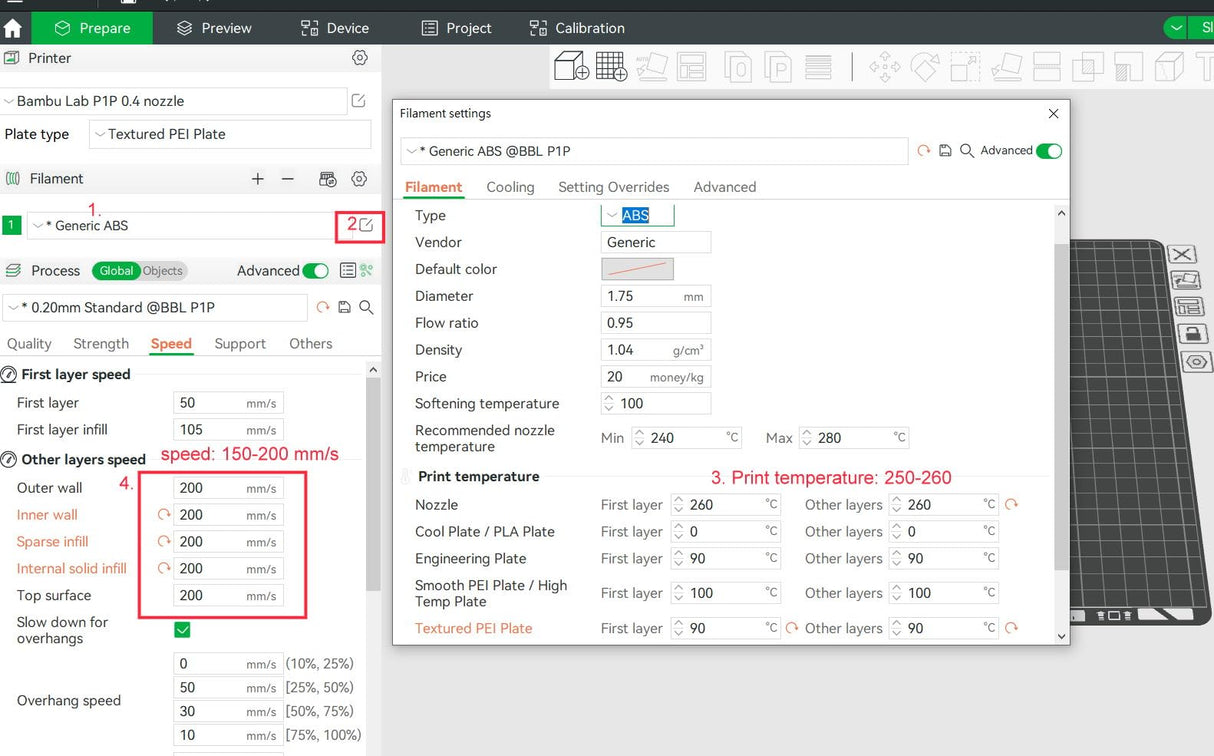Add a filament with plus icon
The image size is (1214, 756).
click(258, 179)
